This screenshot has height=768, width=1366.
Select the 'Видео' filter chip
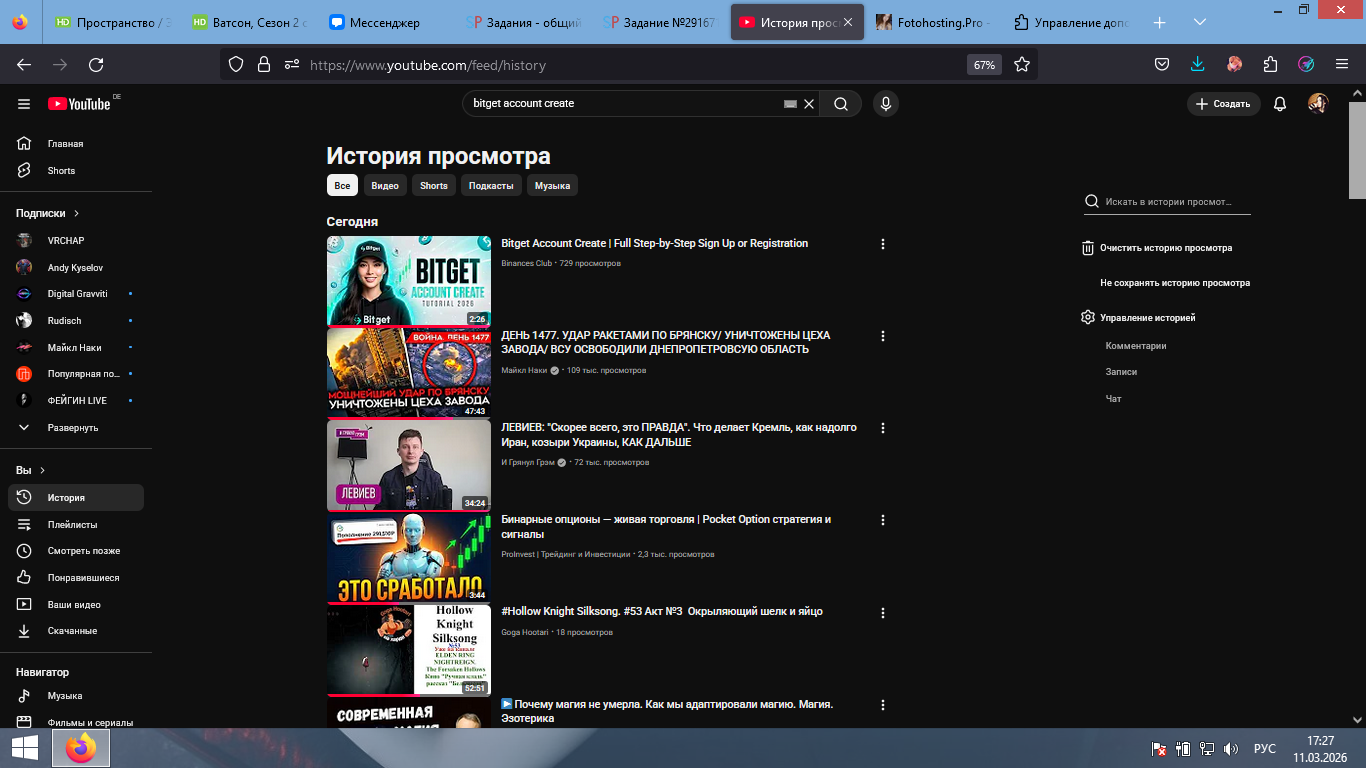(384, 186)
